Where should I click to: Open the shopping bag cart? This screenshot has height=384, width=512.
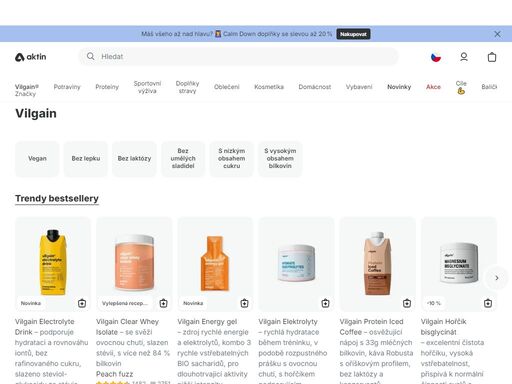(492, 57)
